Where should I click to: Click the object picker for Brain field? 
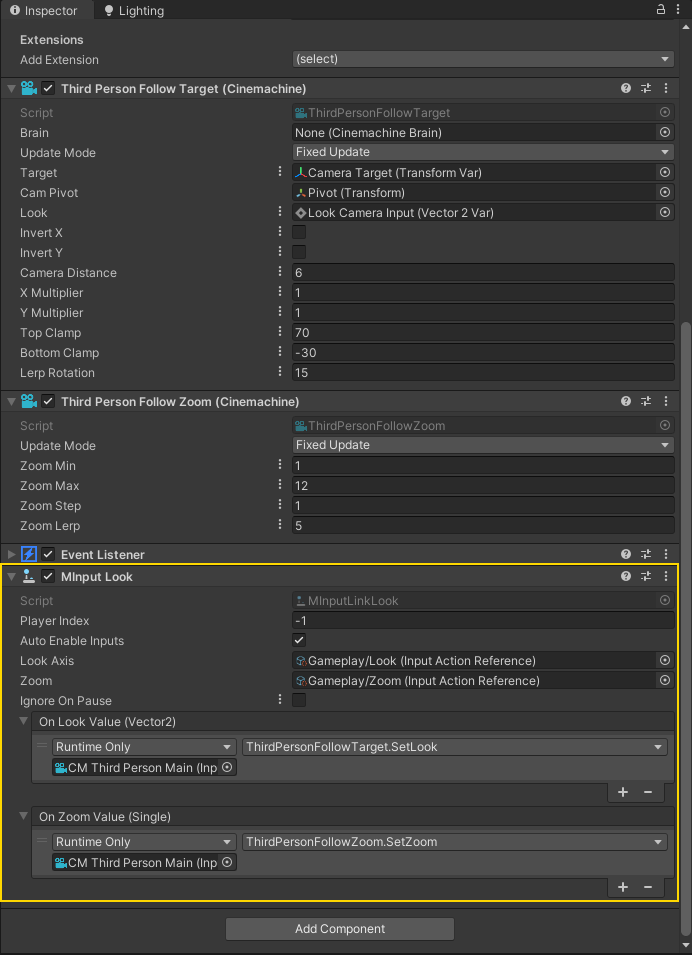click(x=665, y=132)
